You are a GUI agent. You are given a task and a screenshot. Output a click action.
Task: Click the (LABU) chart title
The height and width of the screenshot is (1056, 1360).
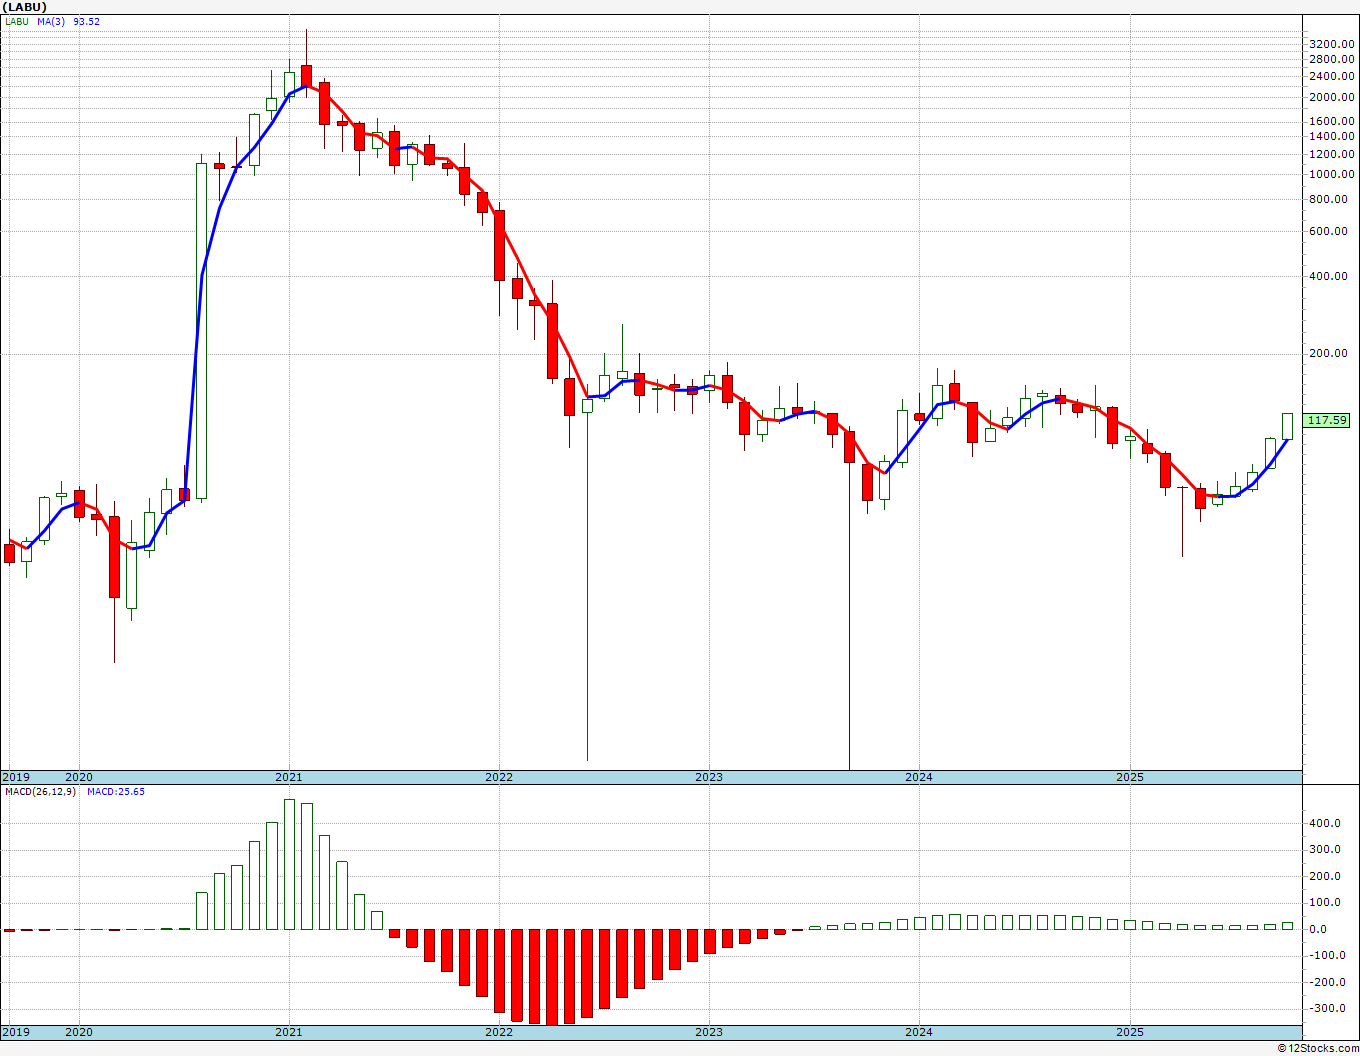point(24,7)
